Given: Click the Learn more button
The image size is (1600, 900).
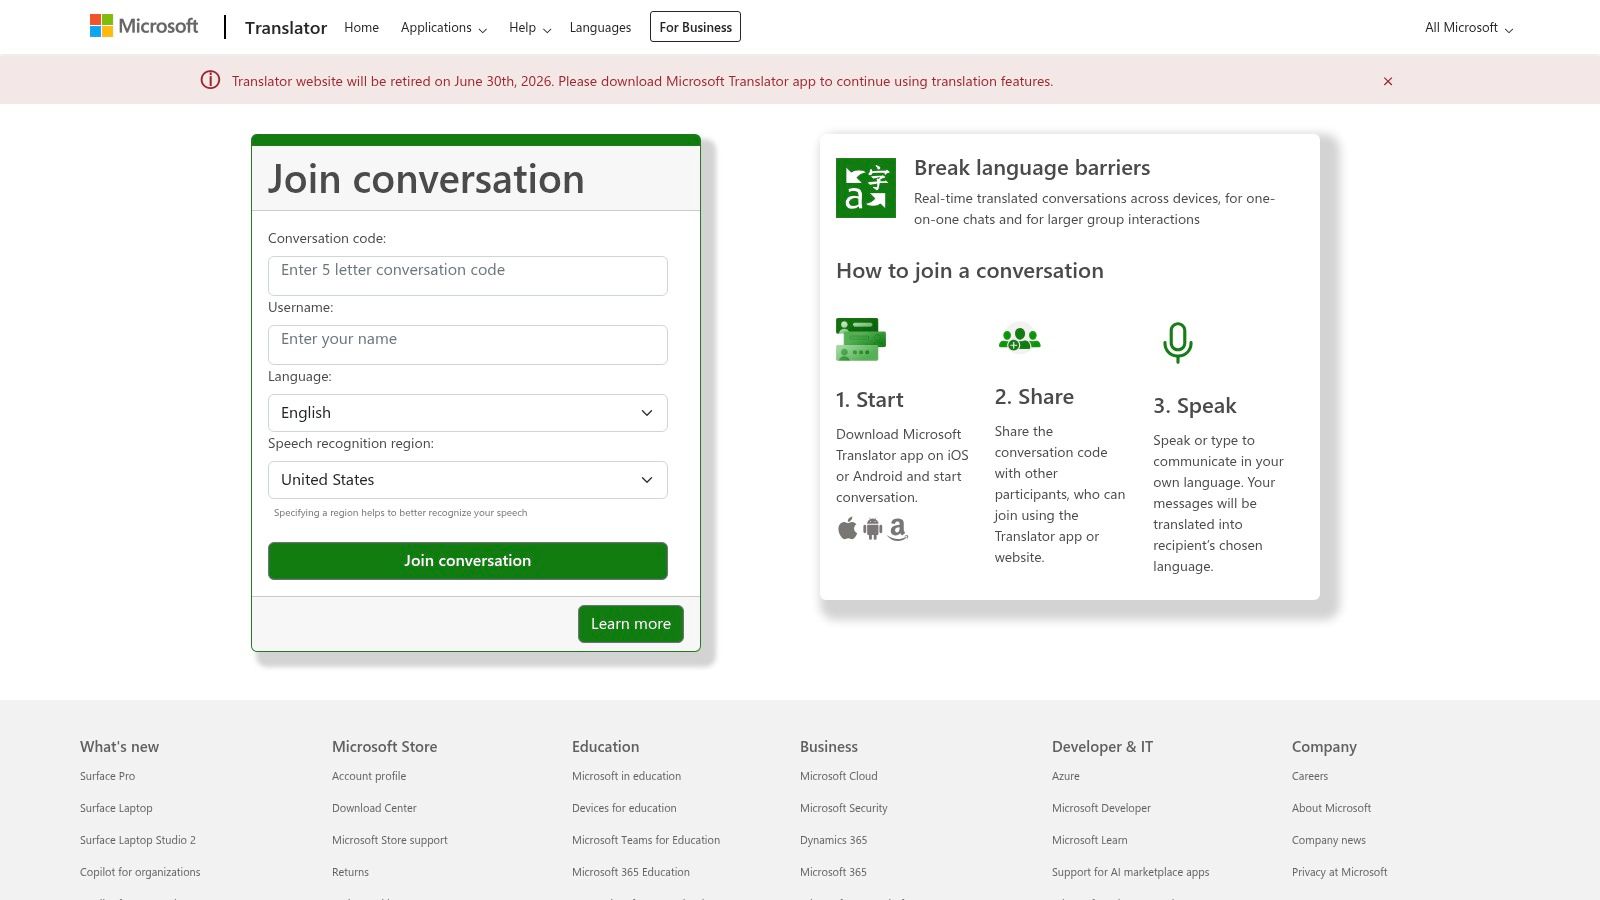Looking at the screenshot, I should click(630, 623).
